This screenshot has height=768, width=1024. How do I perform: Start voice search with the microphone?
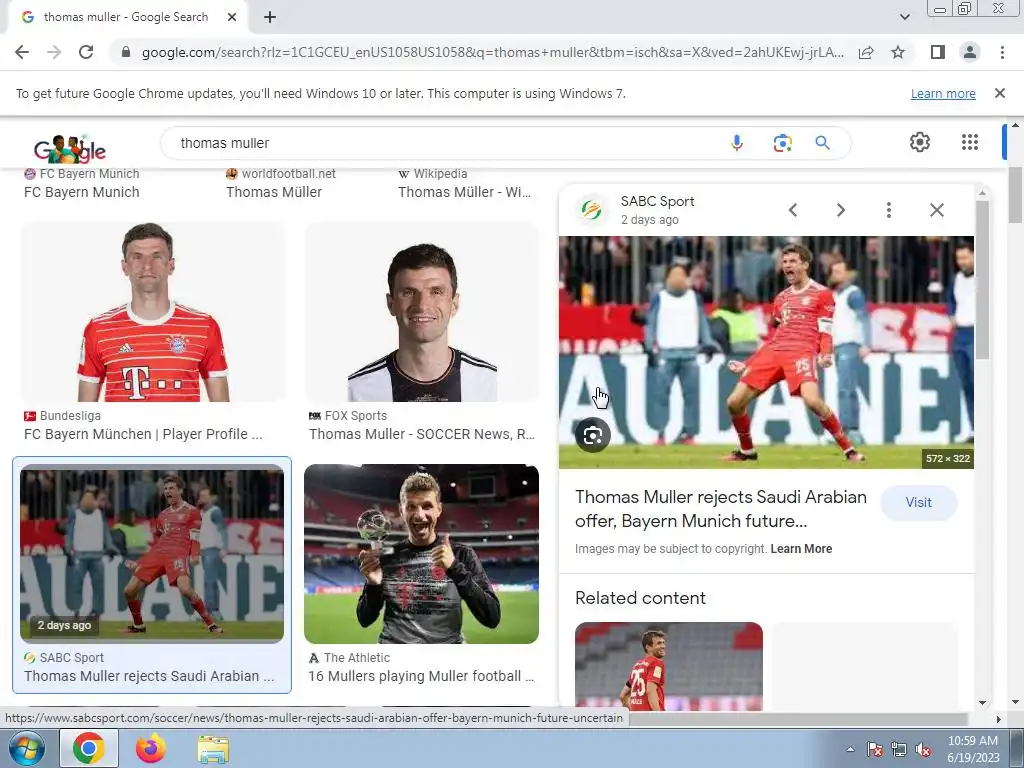pos(737,143)
